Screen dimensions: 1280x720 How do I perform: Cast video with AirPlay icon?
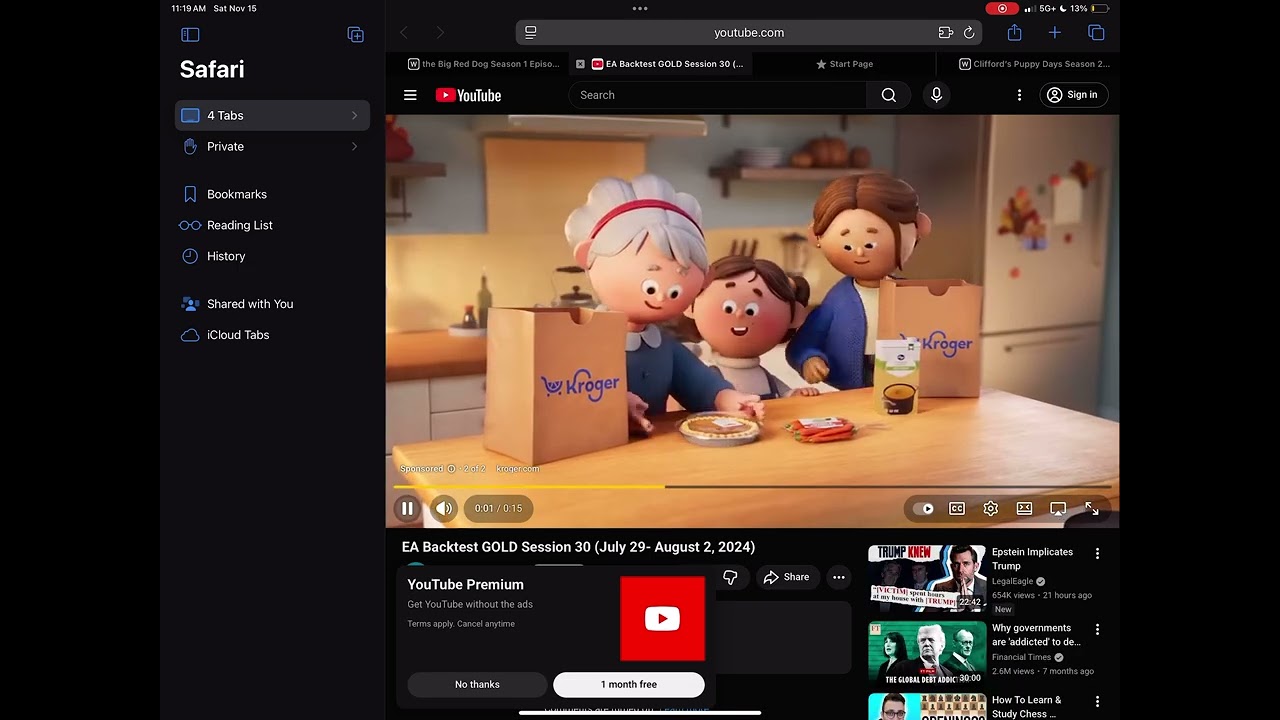[x=1058, y=508]
